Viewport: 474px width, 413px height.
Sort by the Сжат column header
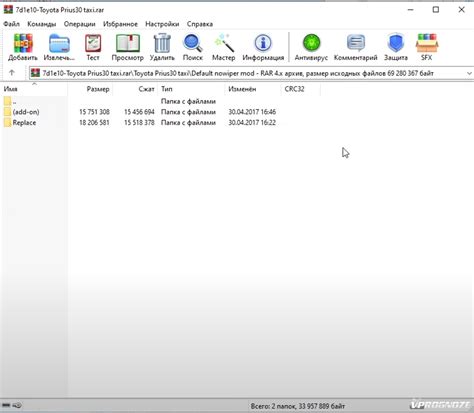135,89
